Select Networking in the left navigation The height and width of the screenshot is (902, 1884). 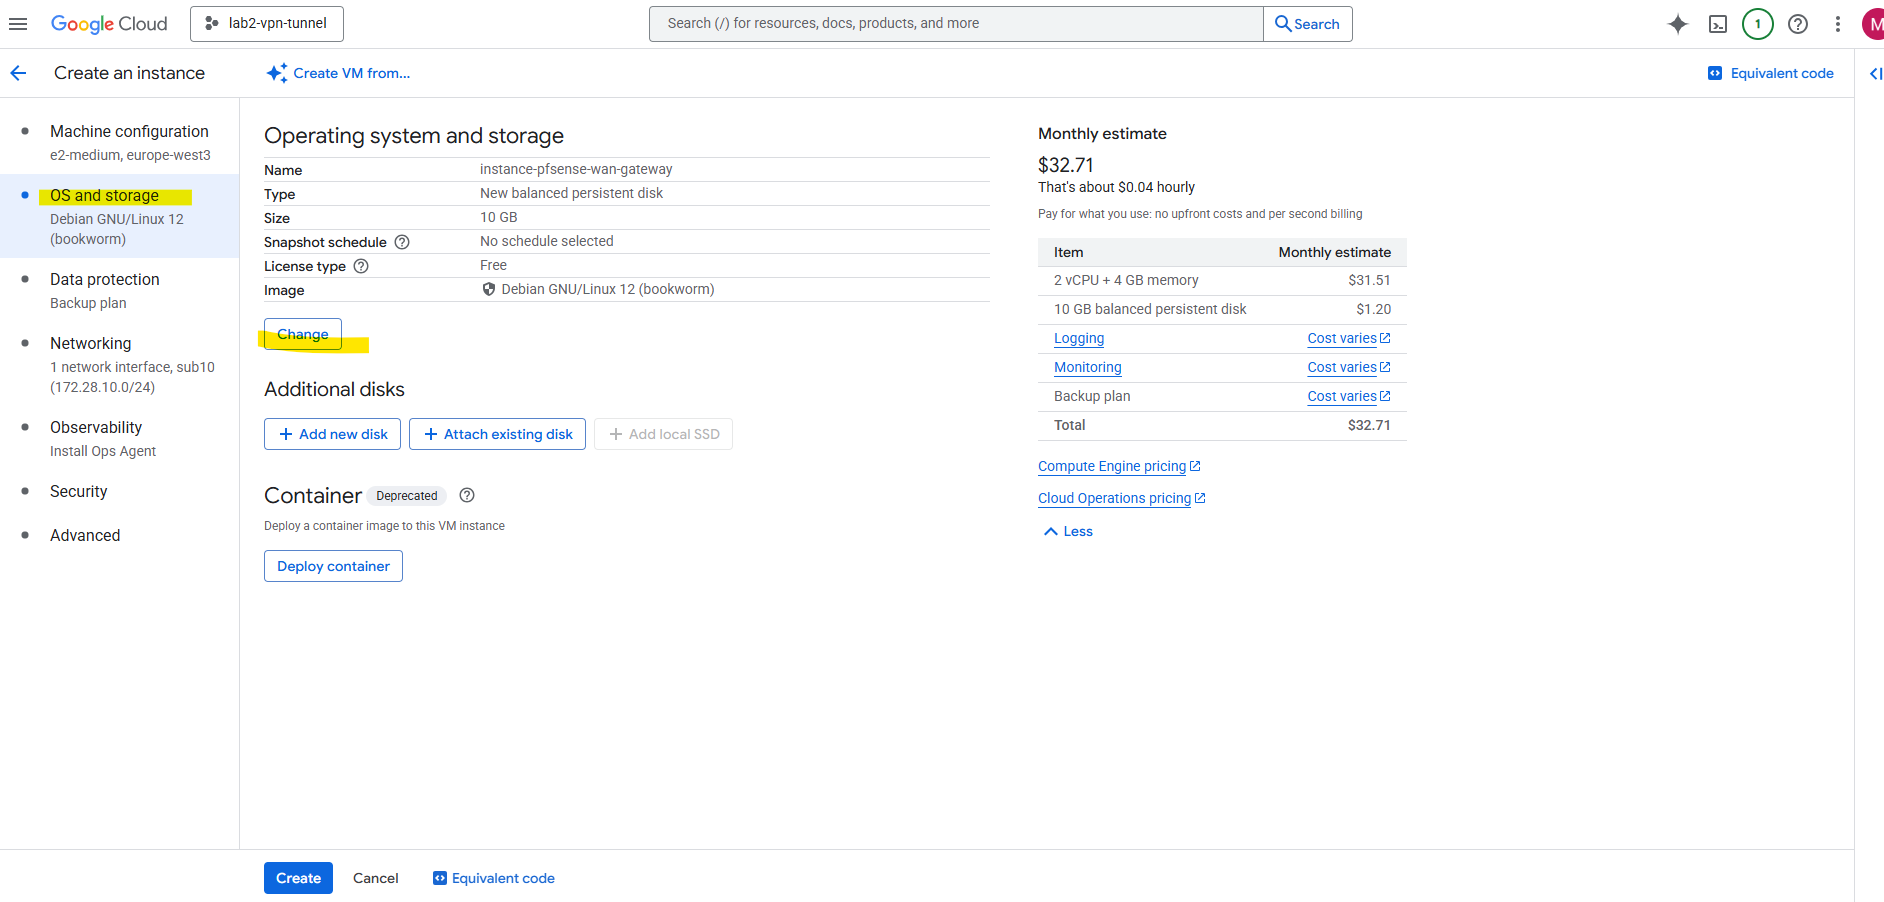pyautogui.click(x=91, y=343)
